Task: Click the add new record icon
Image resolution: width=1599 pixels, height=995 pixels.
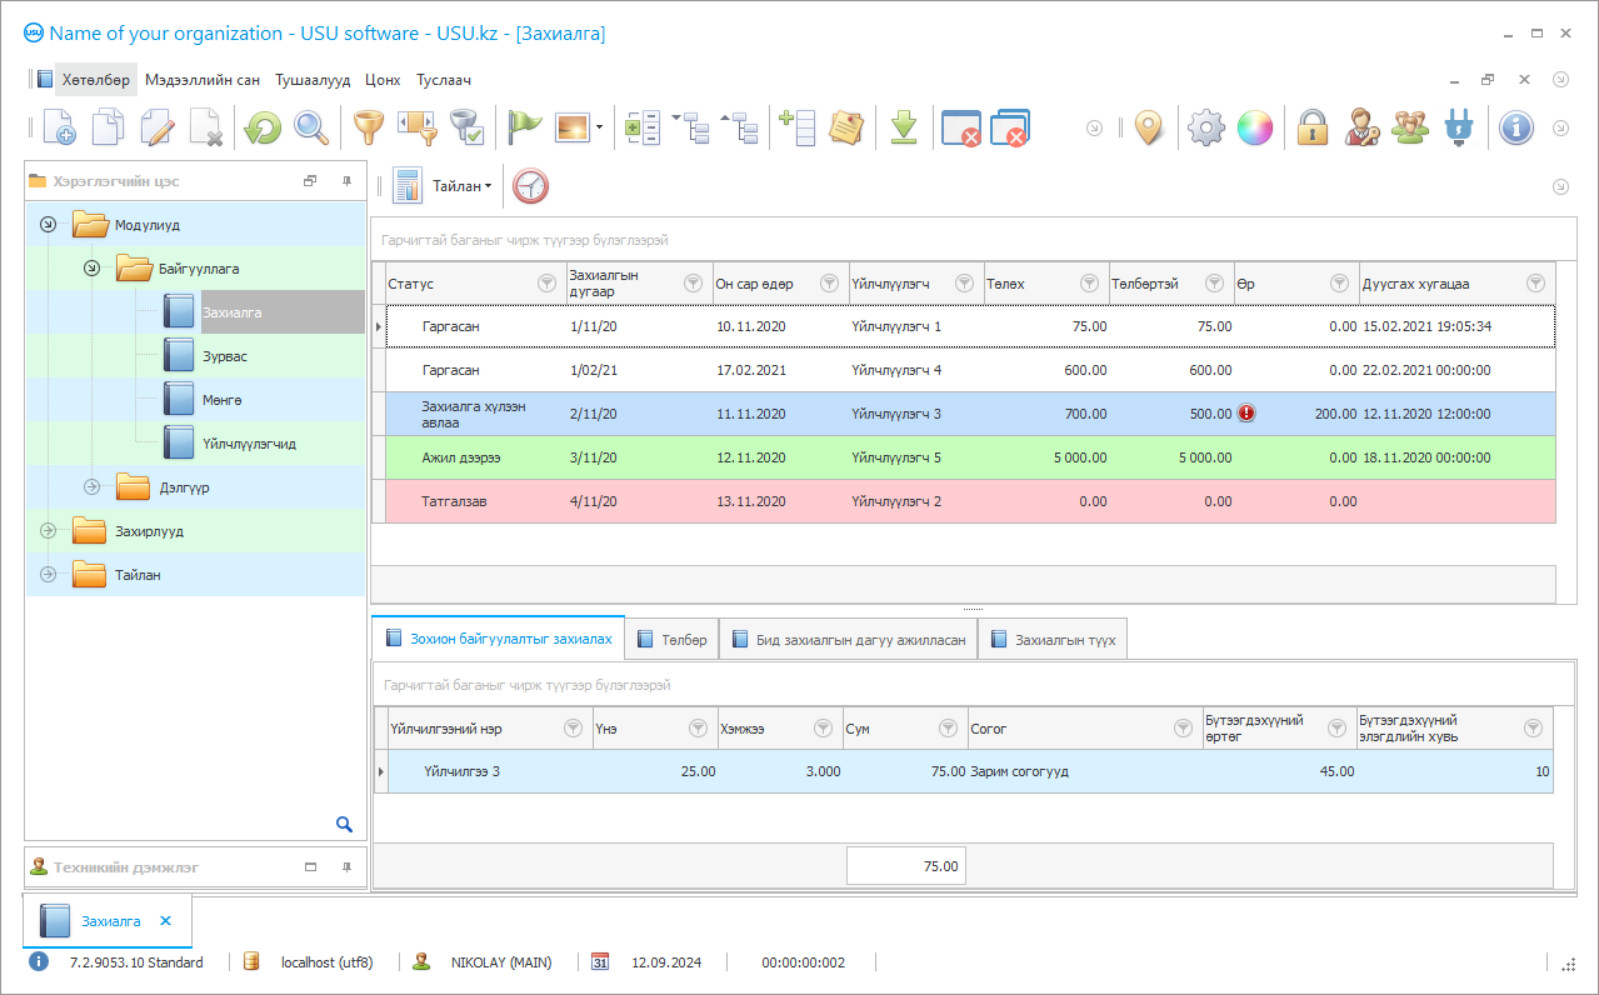Action: (59, 128)
